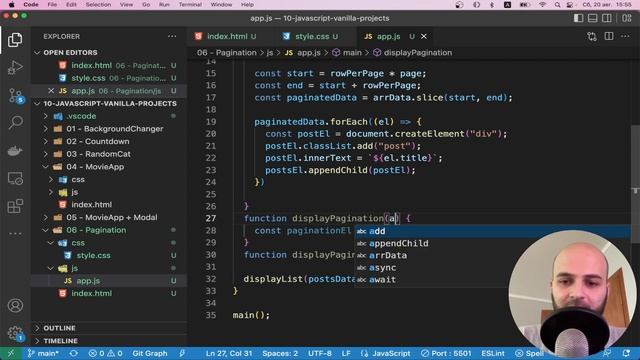The image size is (640, 360).
Task: Open the Extensions view
Action: pos(15,206)
